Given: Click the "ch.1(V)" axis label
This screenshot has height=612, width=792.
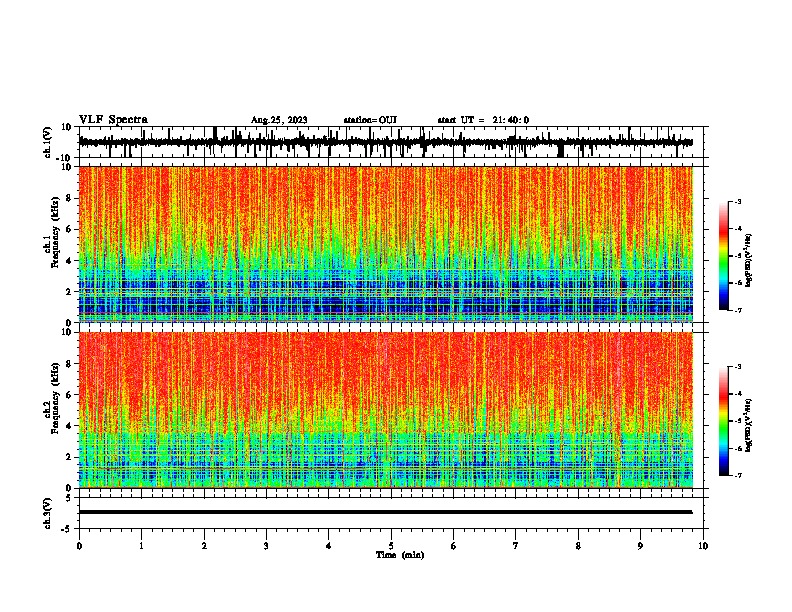Looking at the screenshot, I should click(x=47, y=142).
